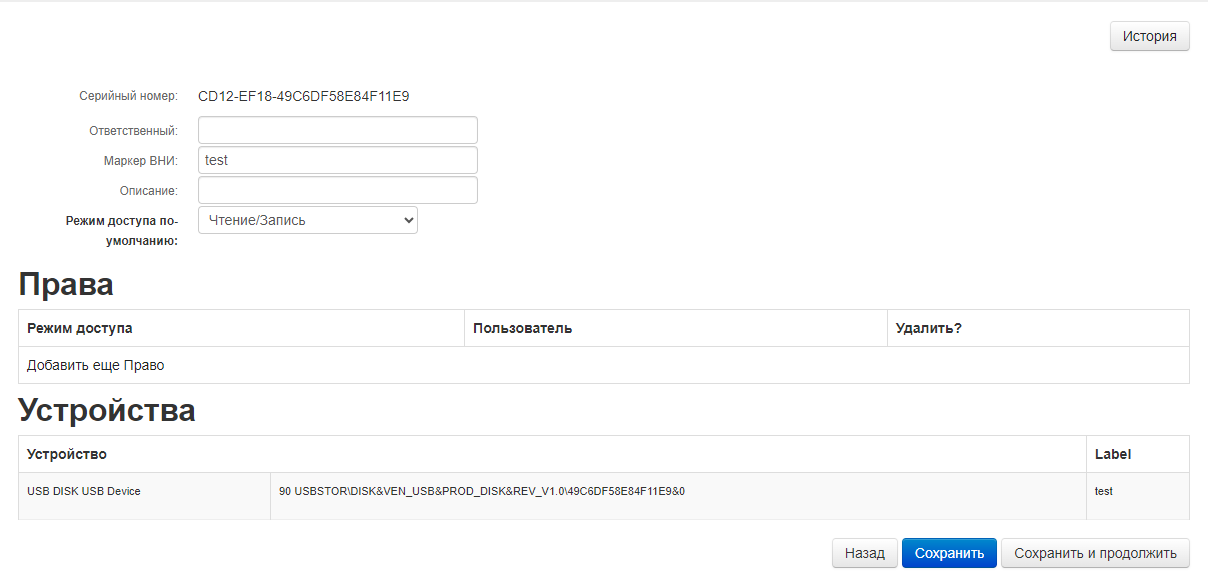This screenshot has width=1208, height=587.
Task: Focus the Маркер ВНИ field containing test
Action: (x=337, y=160)
